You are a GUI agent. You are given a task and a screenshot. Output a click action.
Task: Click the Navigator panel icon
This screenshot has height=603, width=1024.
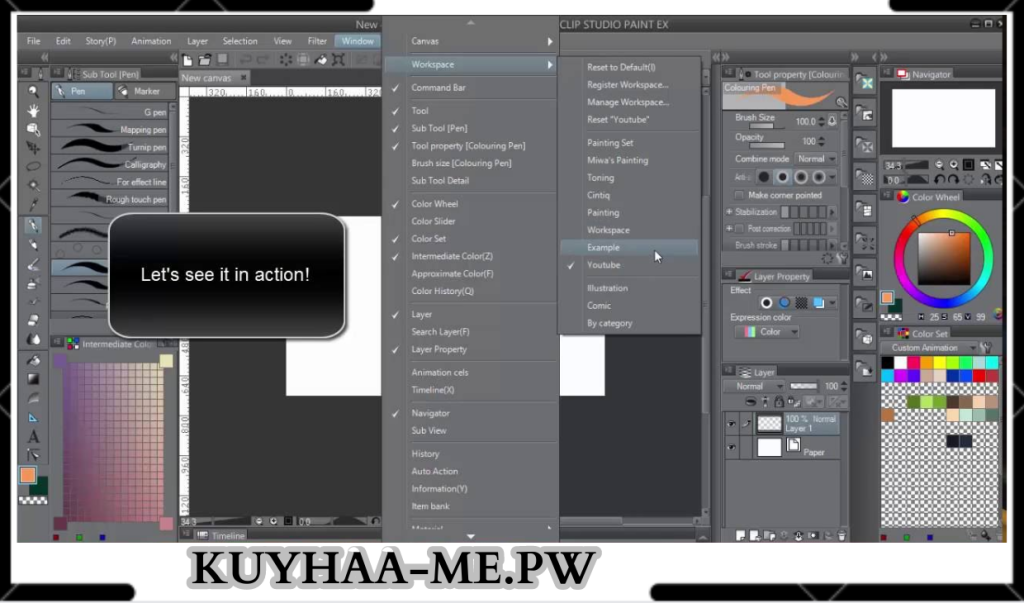903,74
